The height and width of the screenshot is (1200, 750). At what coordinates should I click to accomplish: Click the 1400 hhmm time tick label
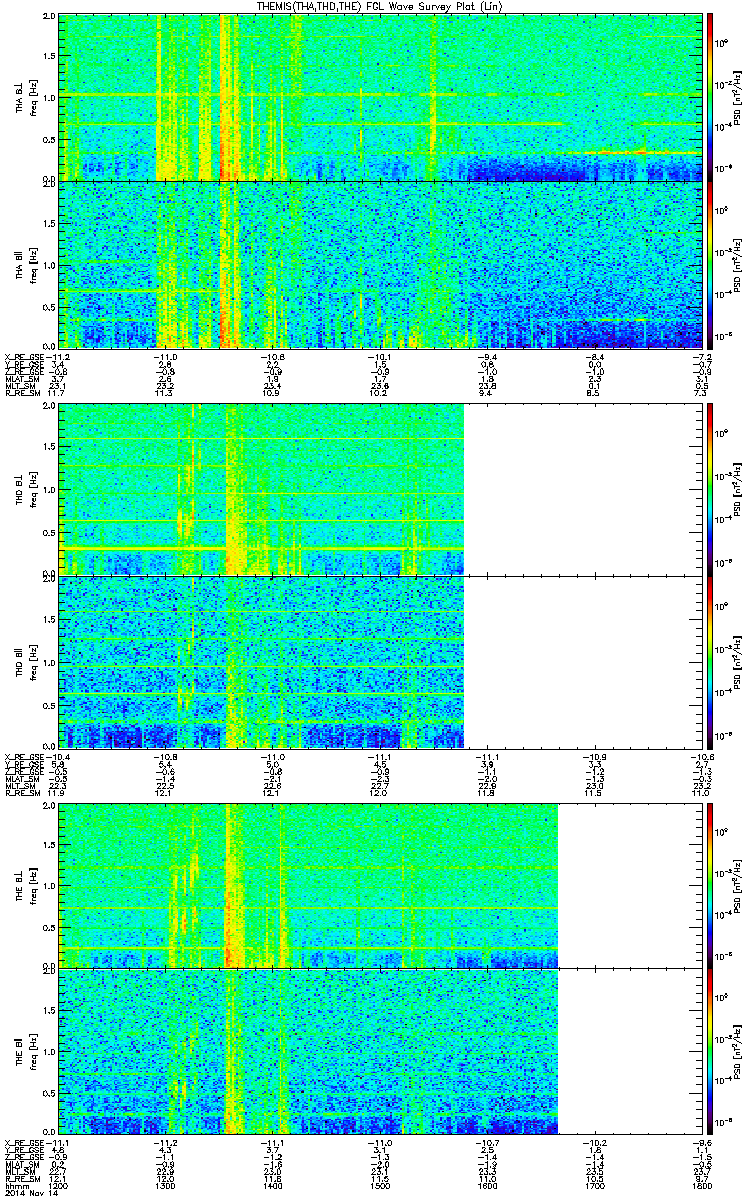[x=273, y=1186]
